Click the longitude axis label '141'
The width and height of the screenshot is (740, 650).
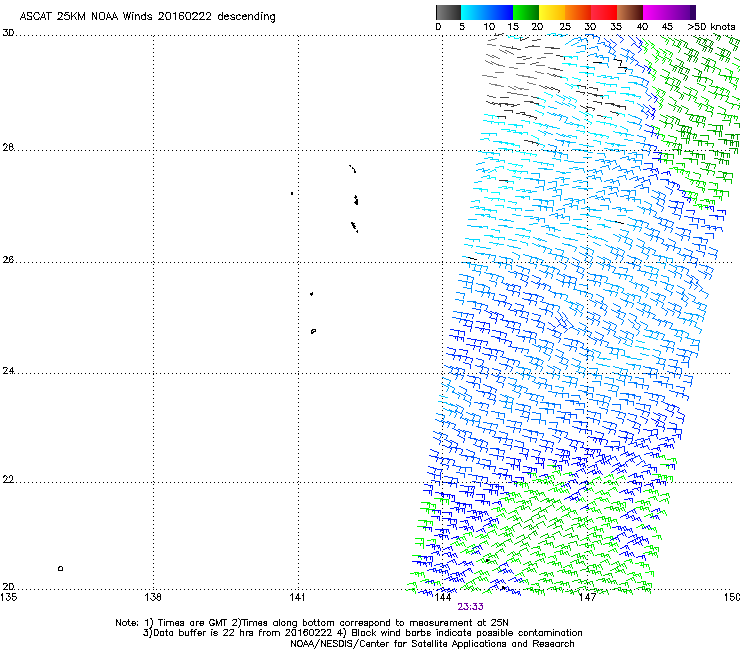[x=297, y=597]
